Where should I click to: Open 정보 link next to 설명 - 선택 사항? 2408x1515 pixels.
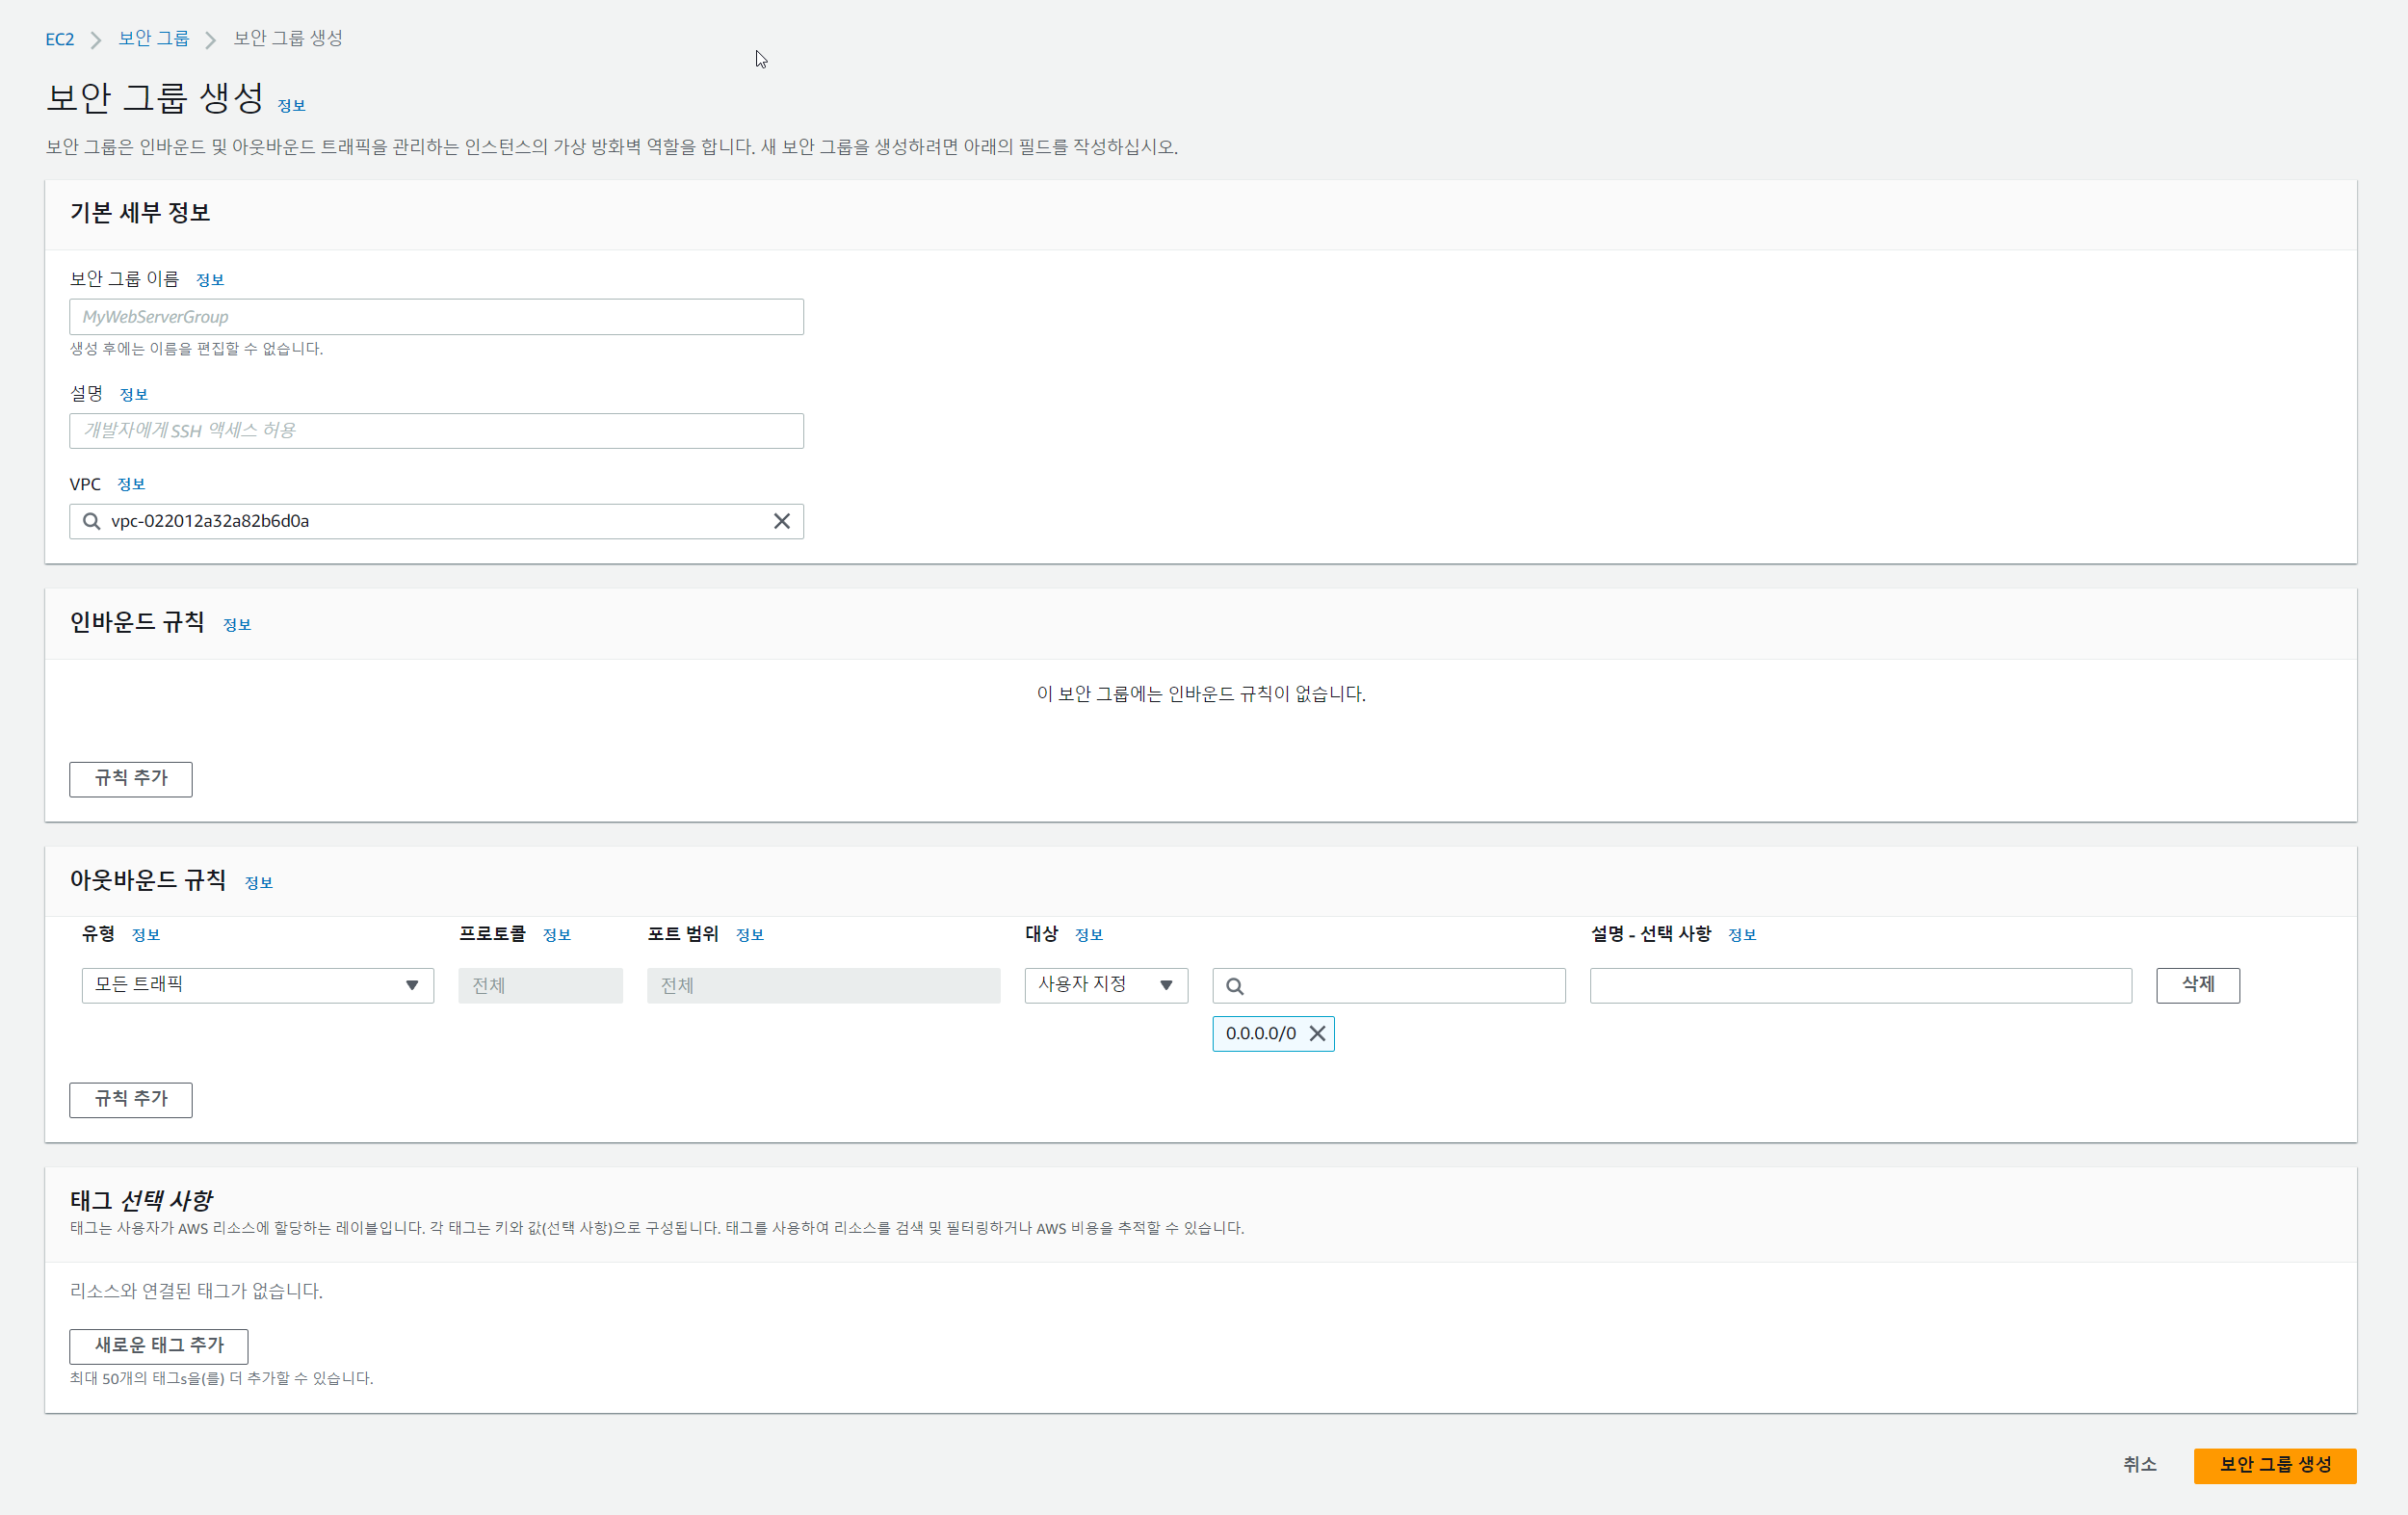click(1742, 935)
